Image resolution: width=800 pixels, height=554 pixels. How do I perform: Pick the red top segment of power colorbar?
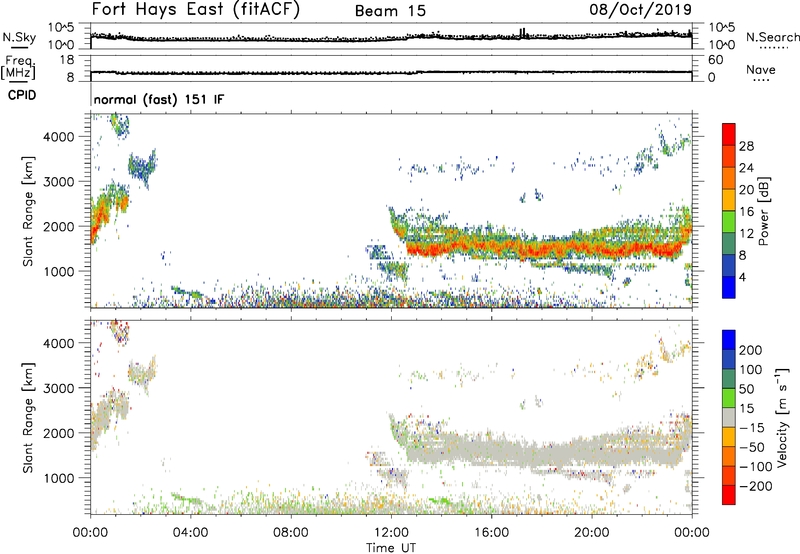[x=729, y=135]
